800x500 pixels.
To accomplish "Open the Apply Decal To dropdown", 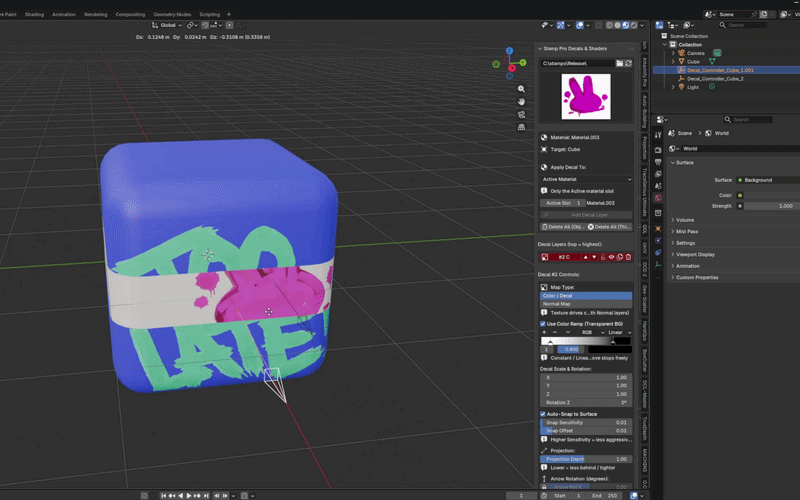I will tap(586, 179).
